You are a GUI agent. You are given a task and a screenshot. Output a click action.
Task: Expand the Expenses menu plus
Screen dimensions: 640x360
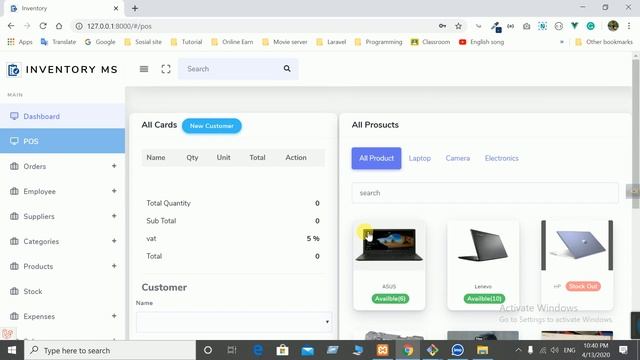point(114,316)
